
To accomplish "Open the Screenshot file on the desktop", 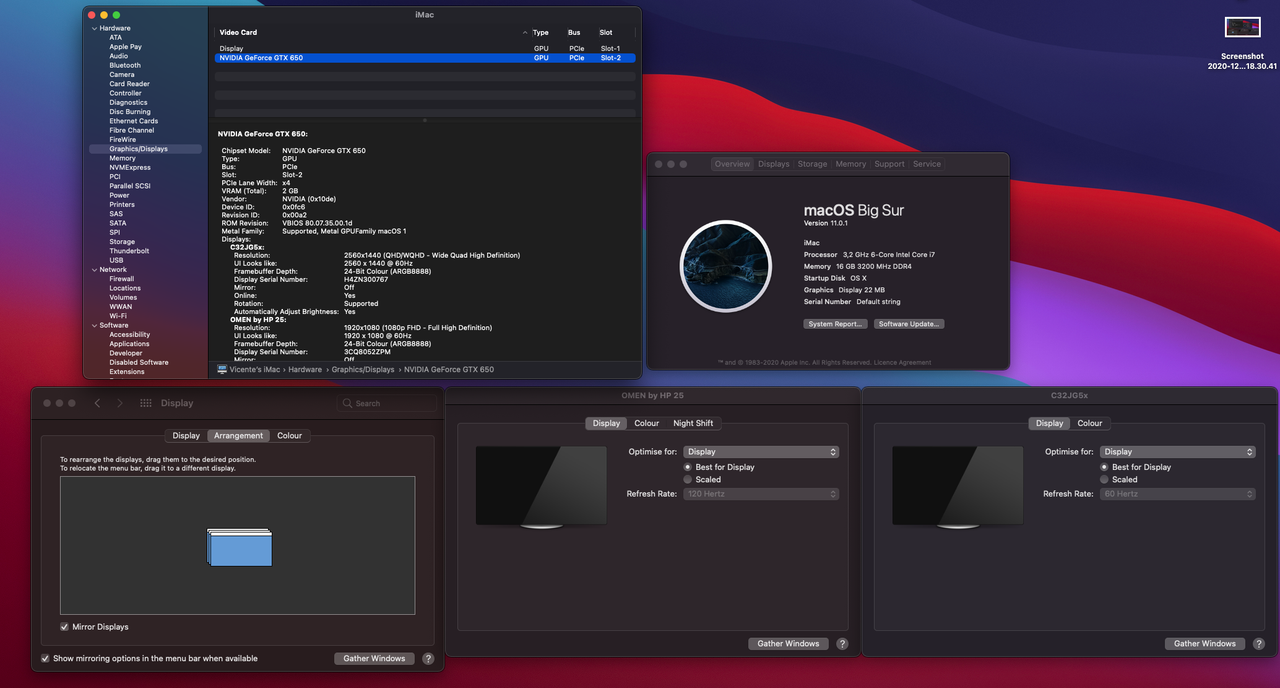I will pyautogui.click(x=1242, y=27).
